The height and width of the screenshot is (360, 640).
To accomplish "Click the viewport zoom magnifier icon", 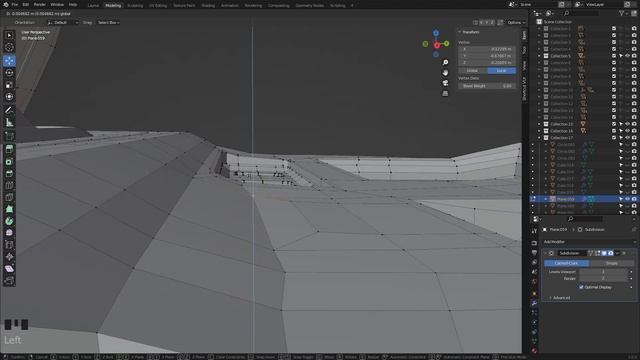I will (x=445, y=62).
